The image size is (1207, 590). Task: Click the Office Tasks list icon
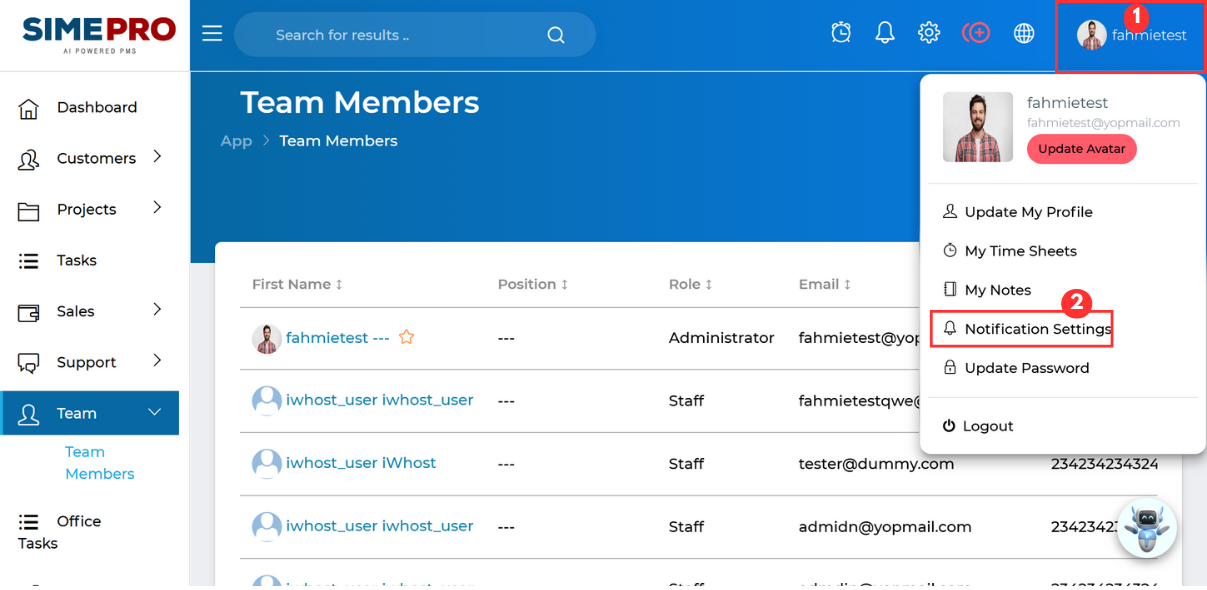(x=29, y=522)
